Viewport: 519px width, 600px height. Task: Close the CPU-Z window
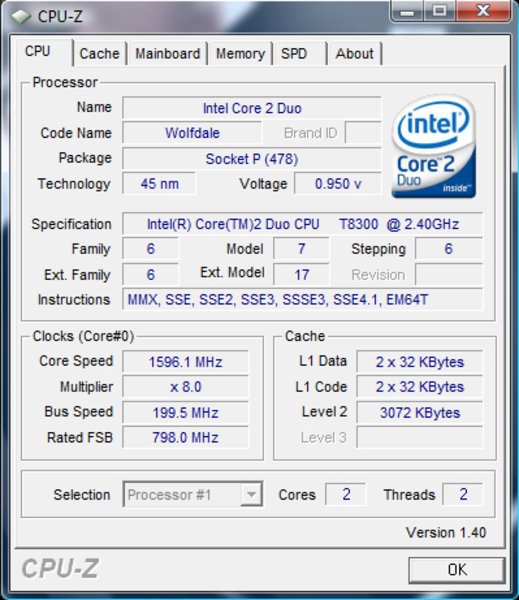pos(483,11)
